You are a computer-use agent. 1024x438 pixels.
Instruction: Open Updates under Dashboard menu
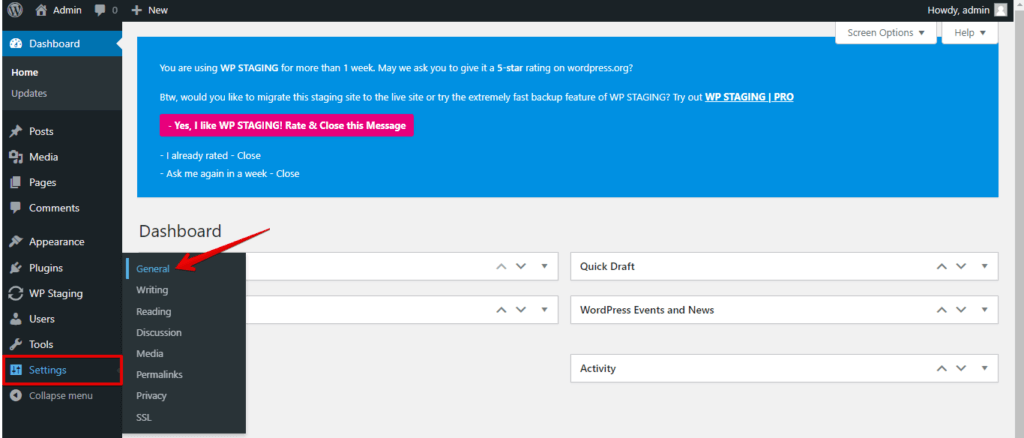pyautogui.click(x=29, y=93)
